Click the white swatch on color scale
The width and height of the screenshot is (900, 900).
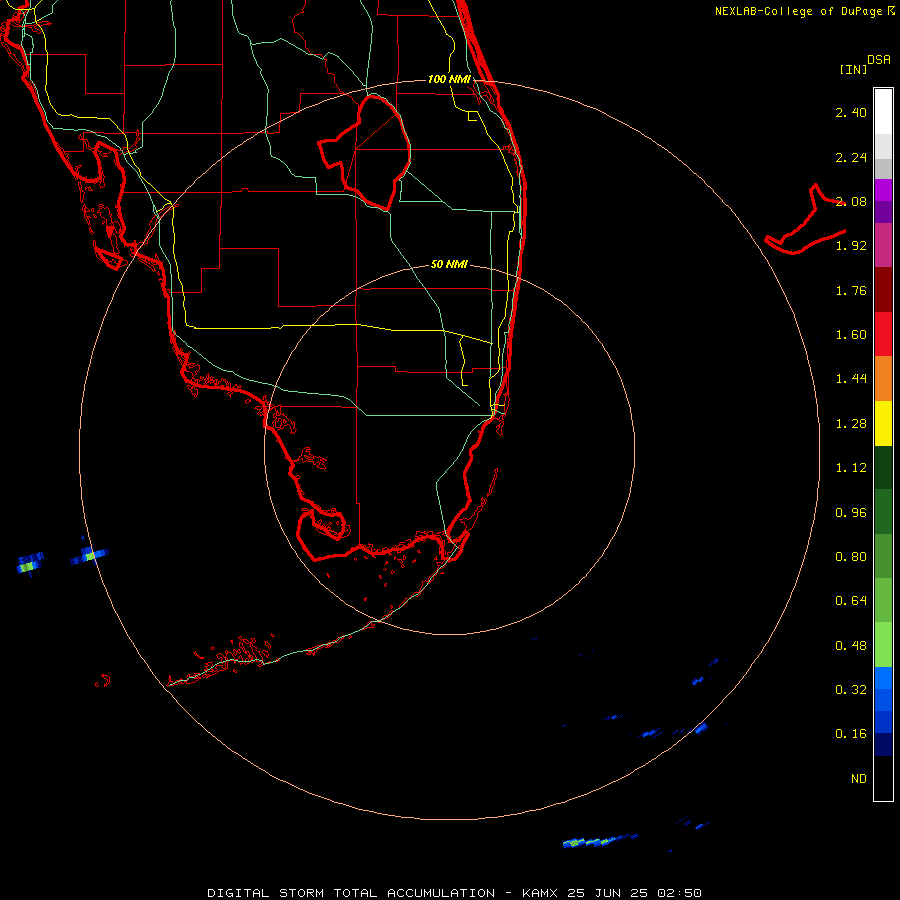883,112
